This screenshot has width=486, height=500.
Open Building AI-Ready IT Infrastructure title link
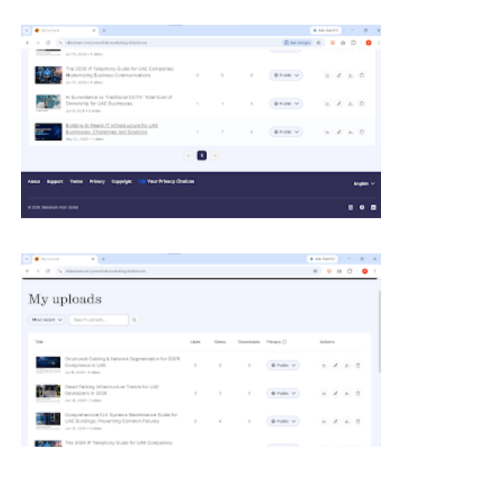tap(112, 129)
